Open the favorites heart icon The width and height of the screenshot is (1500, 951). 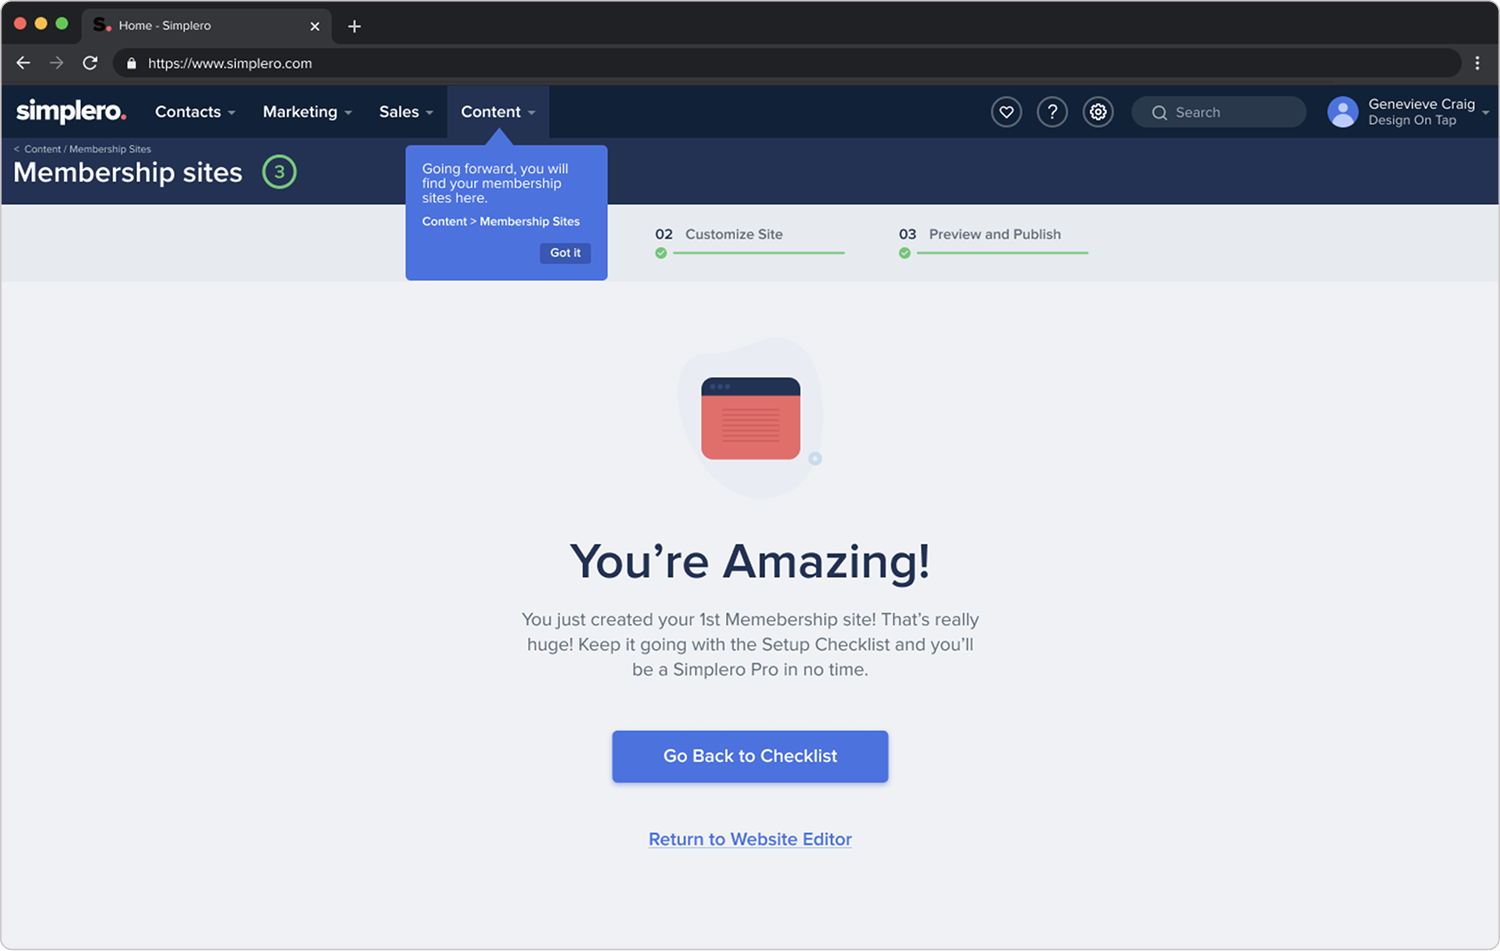tap(1006, 112)
